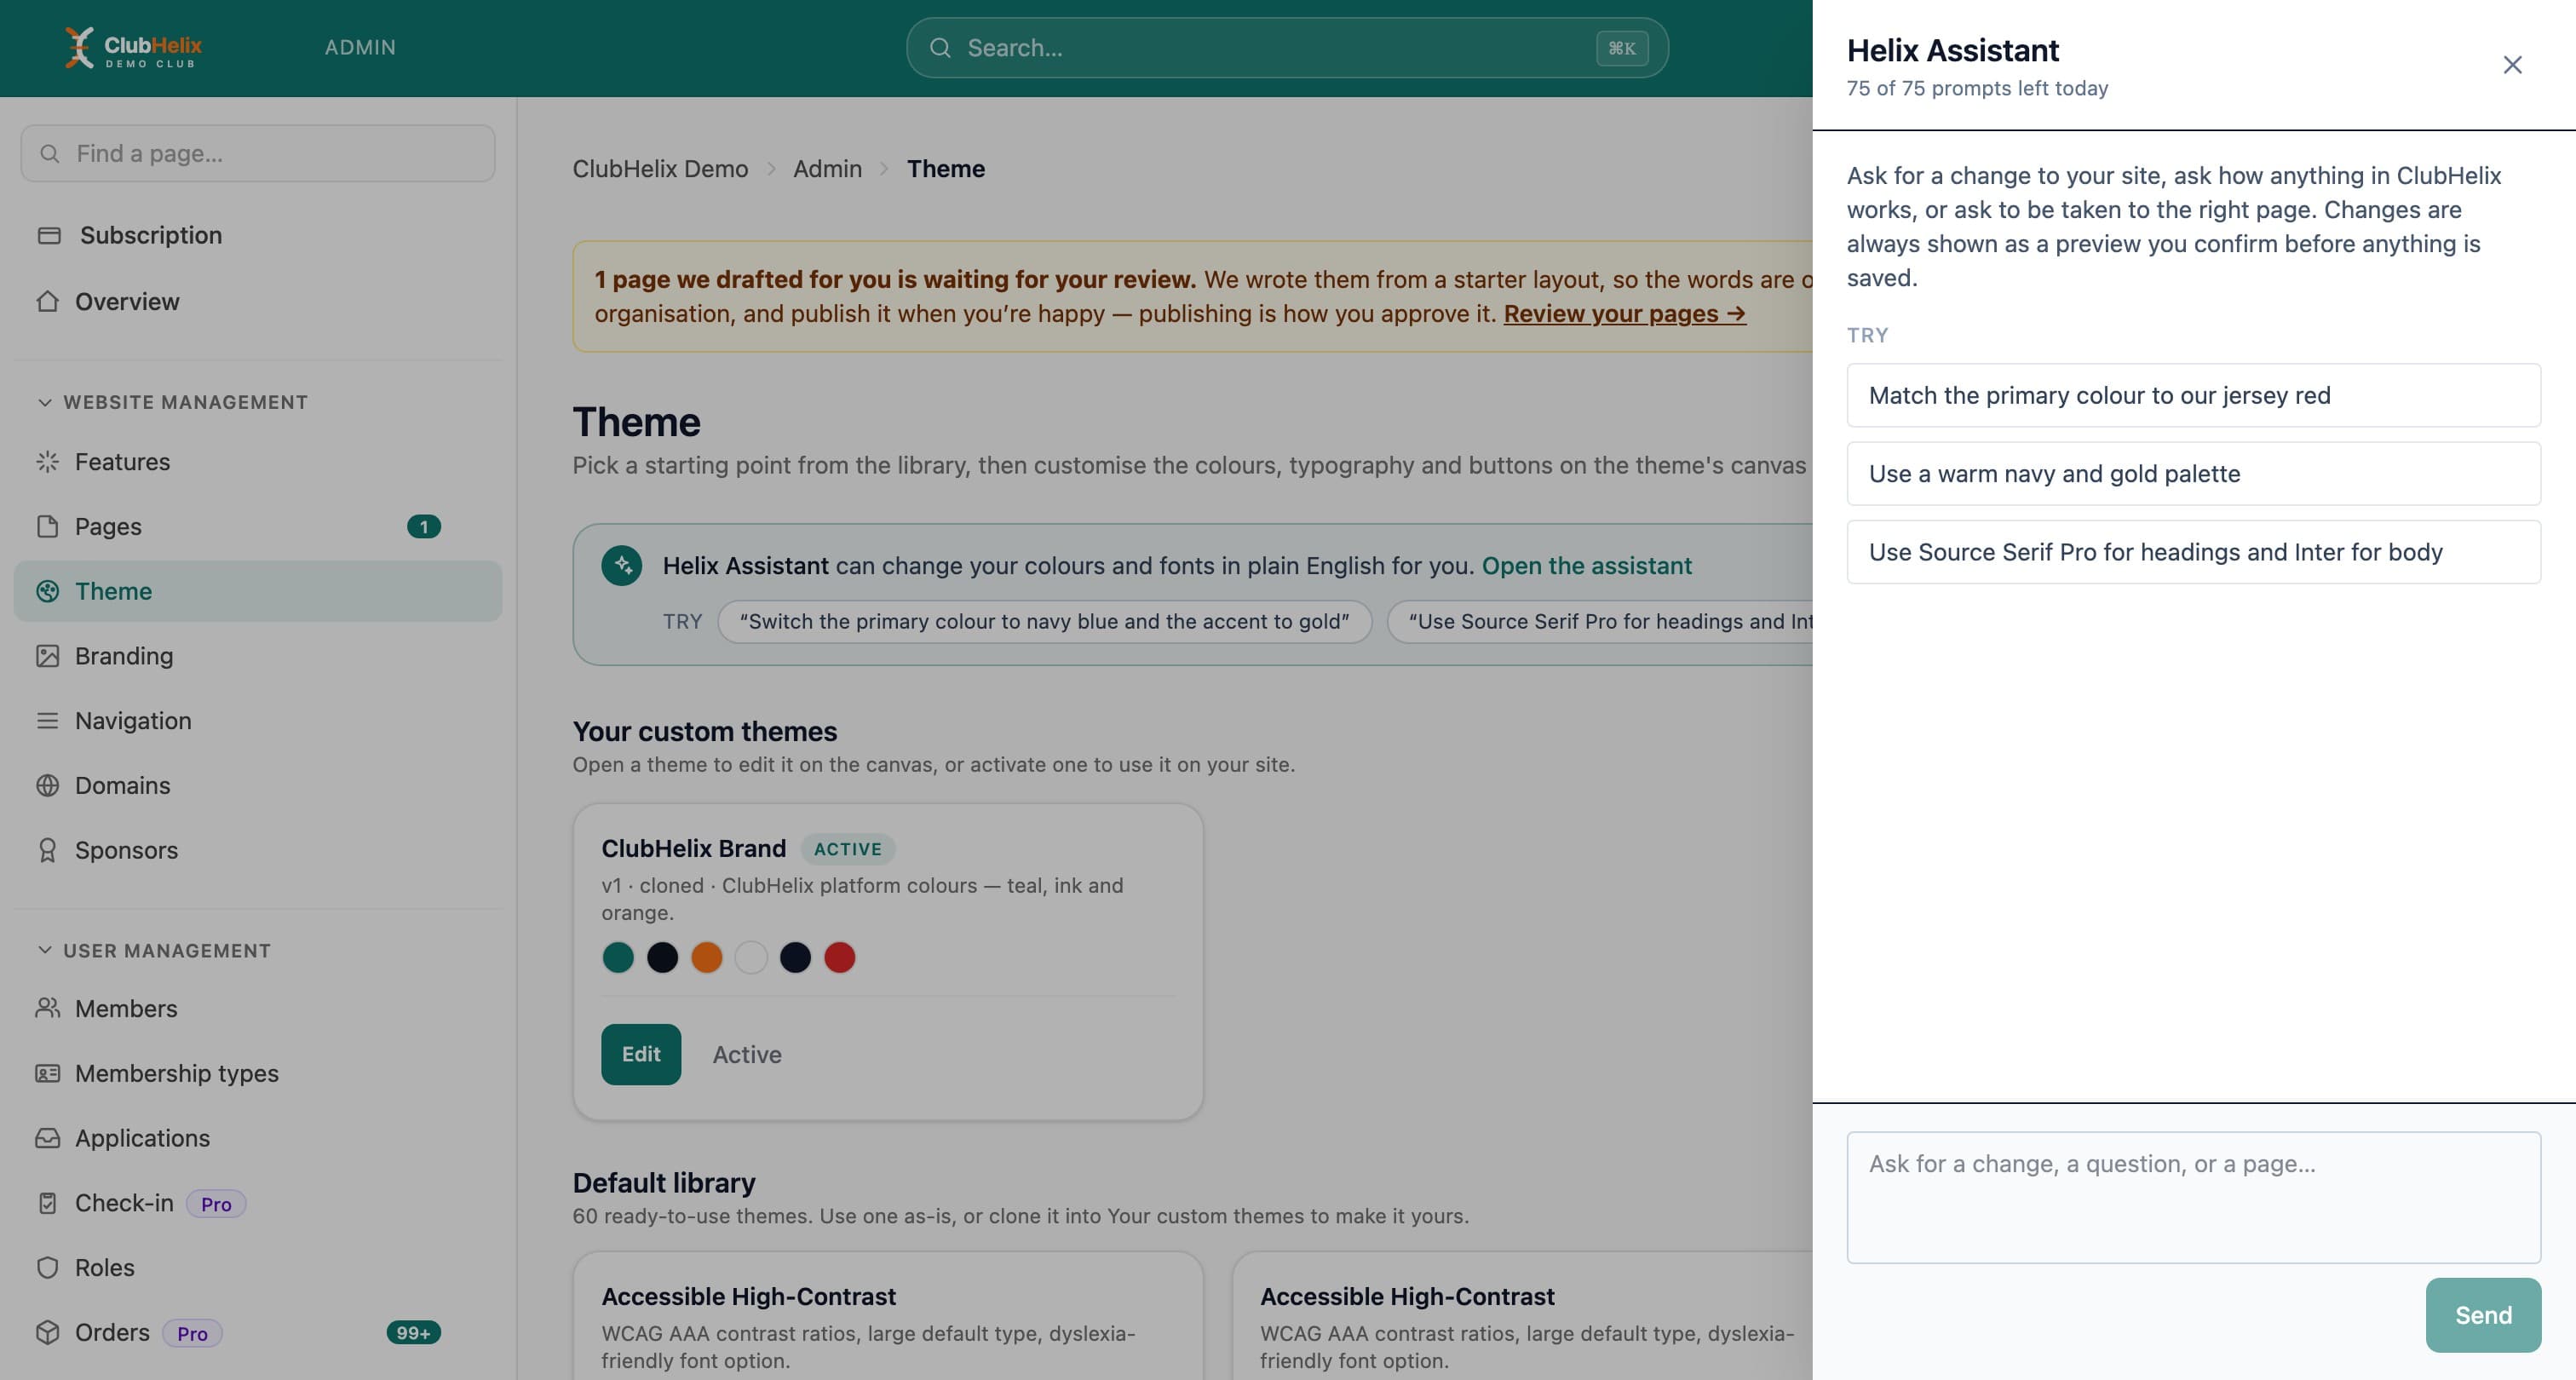The image size is (2576, 1380).
Task: Click the Check-in clipboard icon
Action: click(47, 1203)
